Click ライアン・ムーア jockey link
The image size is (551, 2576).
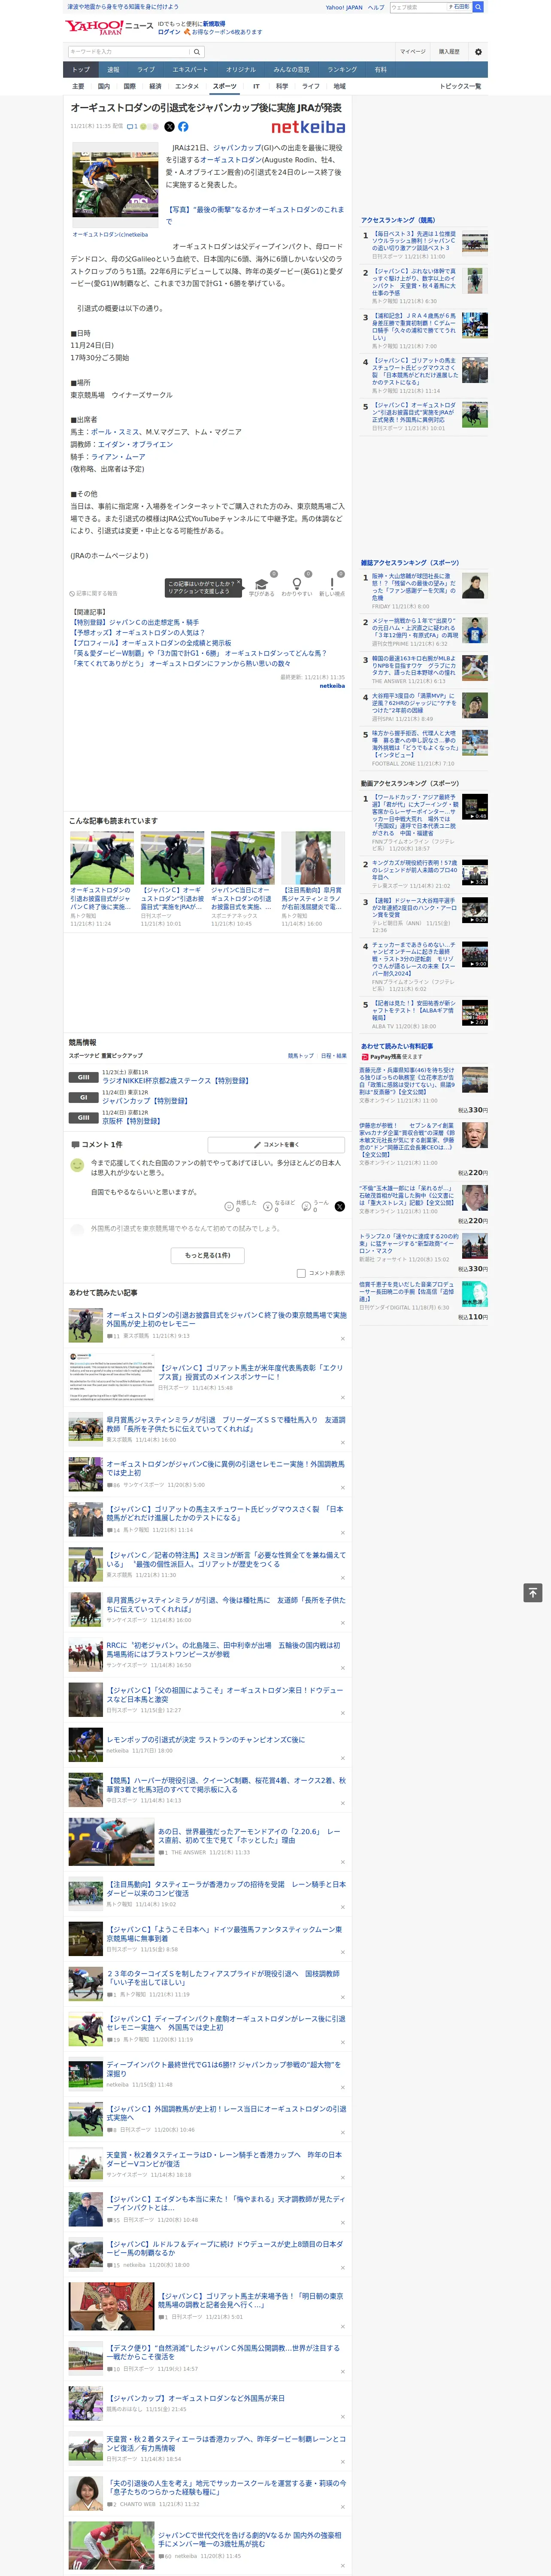(x=118, y=456)
